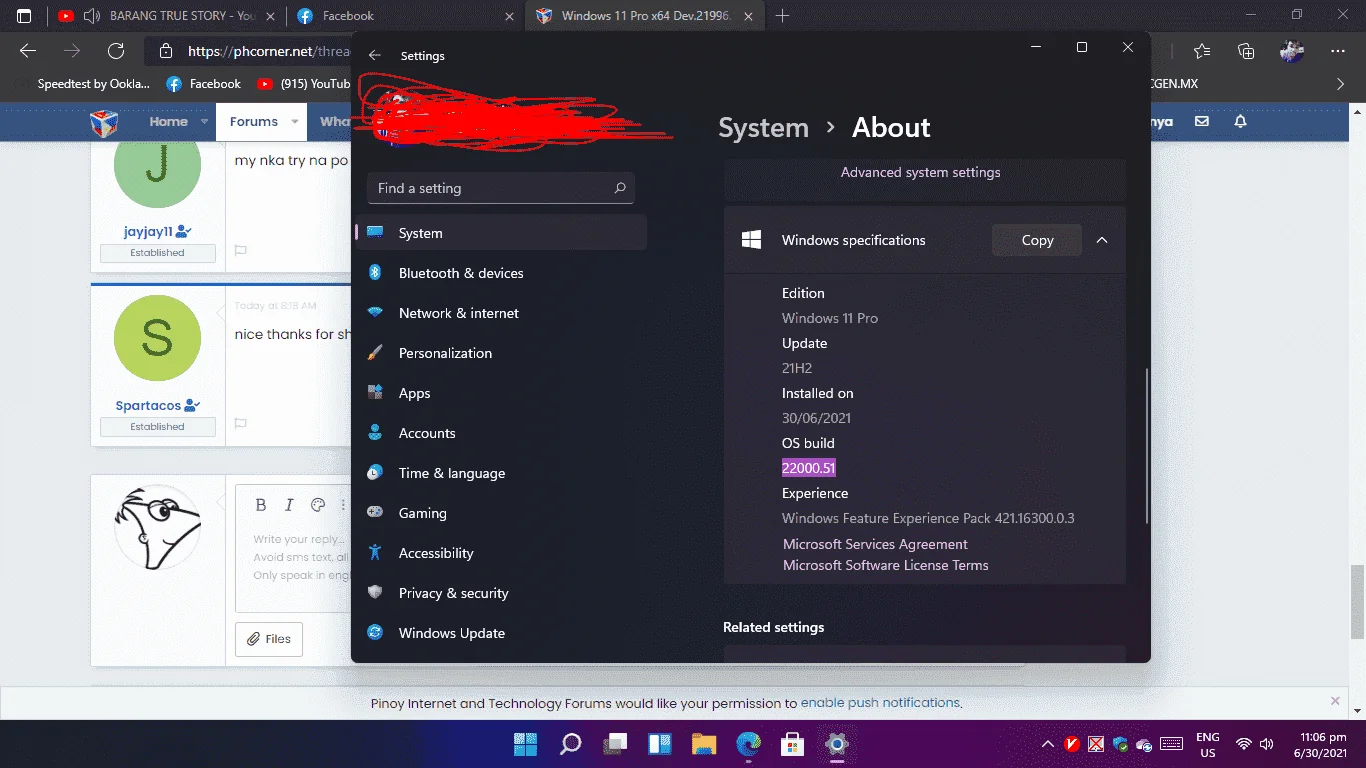
Task: Open Advanced system settings
Action: (920, 172)
